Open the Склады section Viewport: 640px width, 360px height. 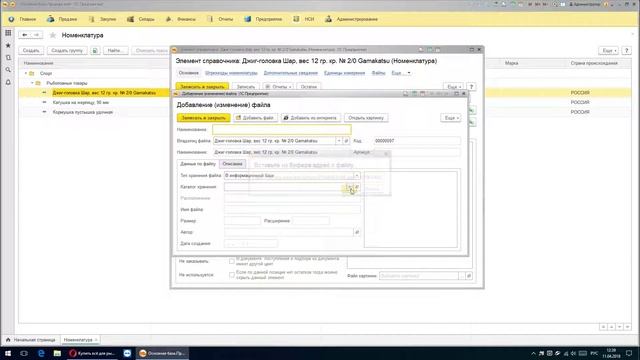tap(141, 19)
